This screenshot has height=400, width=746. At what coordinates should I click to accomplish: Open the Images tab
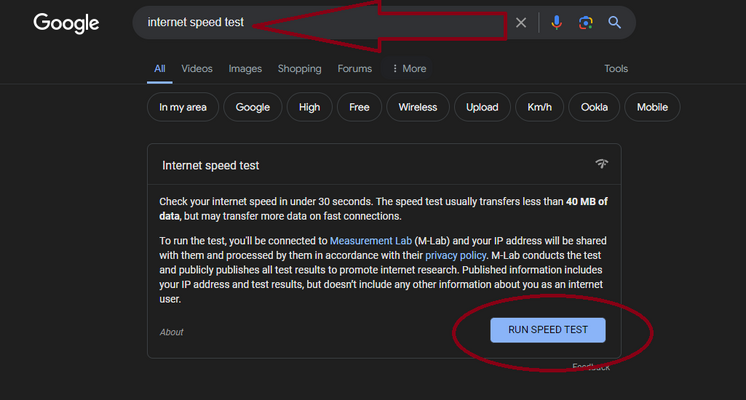pos(245,68)
